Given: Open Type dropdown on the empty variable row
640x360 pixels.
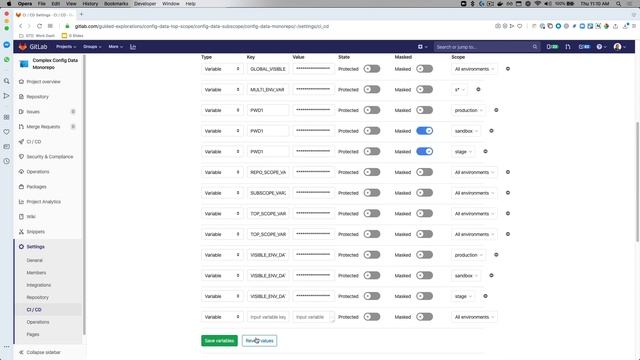Looking at the screenshot, I should pyautogui.click(x=222, y=317).
